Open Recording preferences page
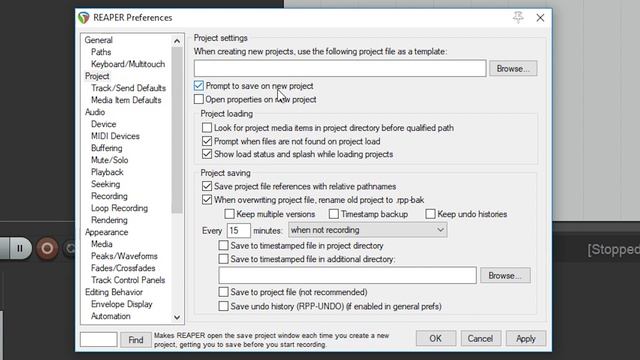Screen dimensions: 640x360 click(109, 196)
